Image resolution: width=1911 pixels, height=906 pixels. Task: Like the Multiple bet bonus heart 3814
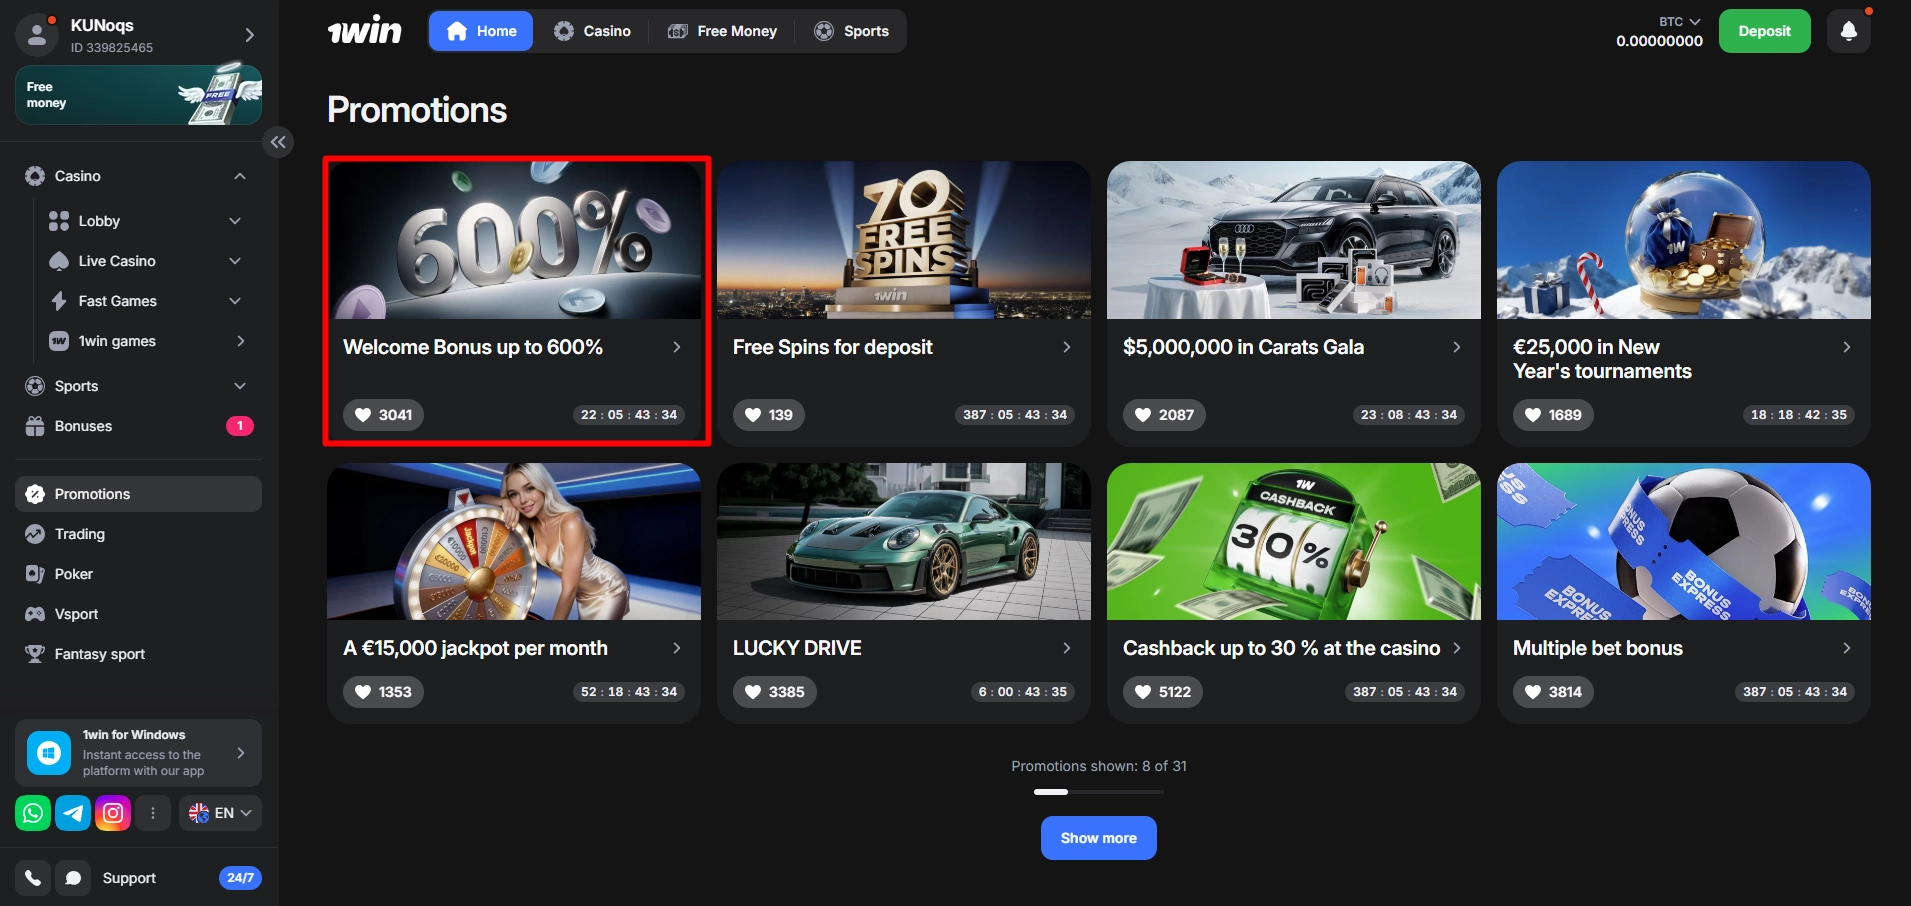pyautogui.click(x=1553, y=692)
